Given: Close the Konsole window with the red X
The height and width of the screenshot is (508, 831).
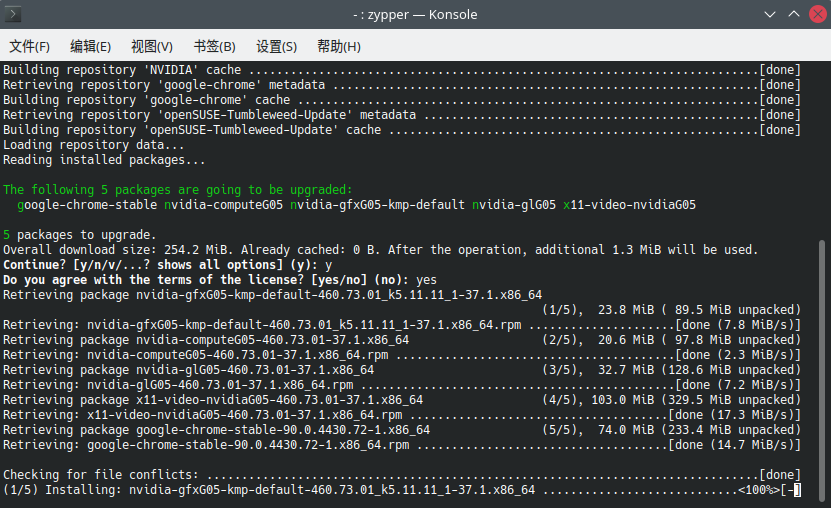Looking at the screenshot, I should (818, 14).
